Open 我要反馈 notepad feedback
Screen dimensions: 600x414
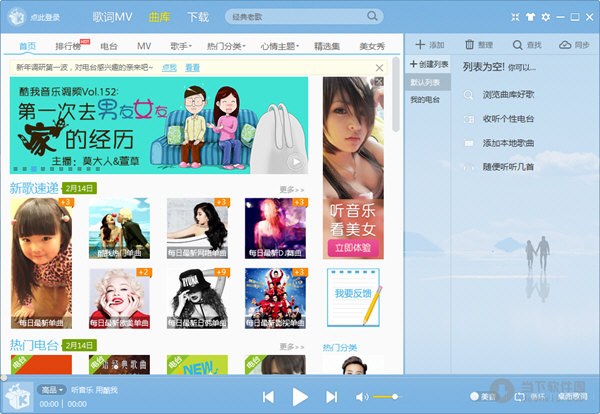click(x=353, y=297)
